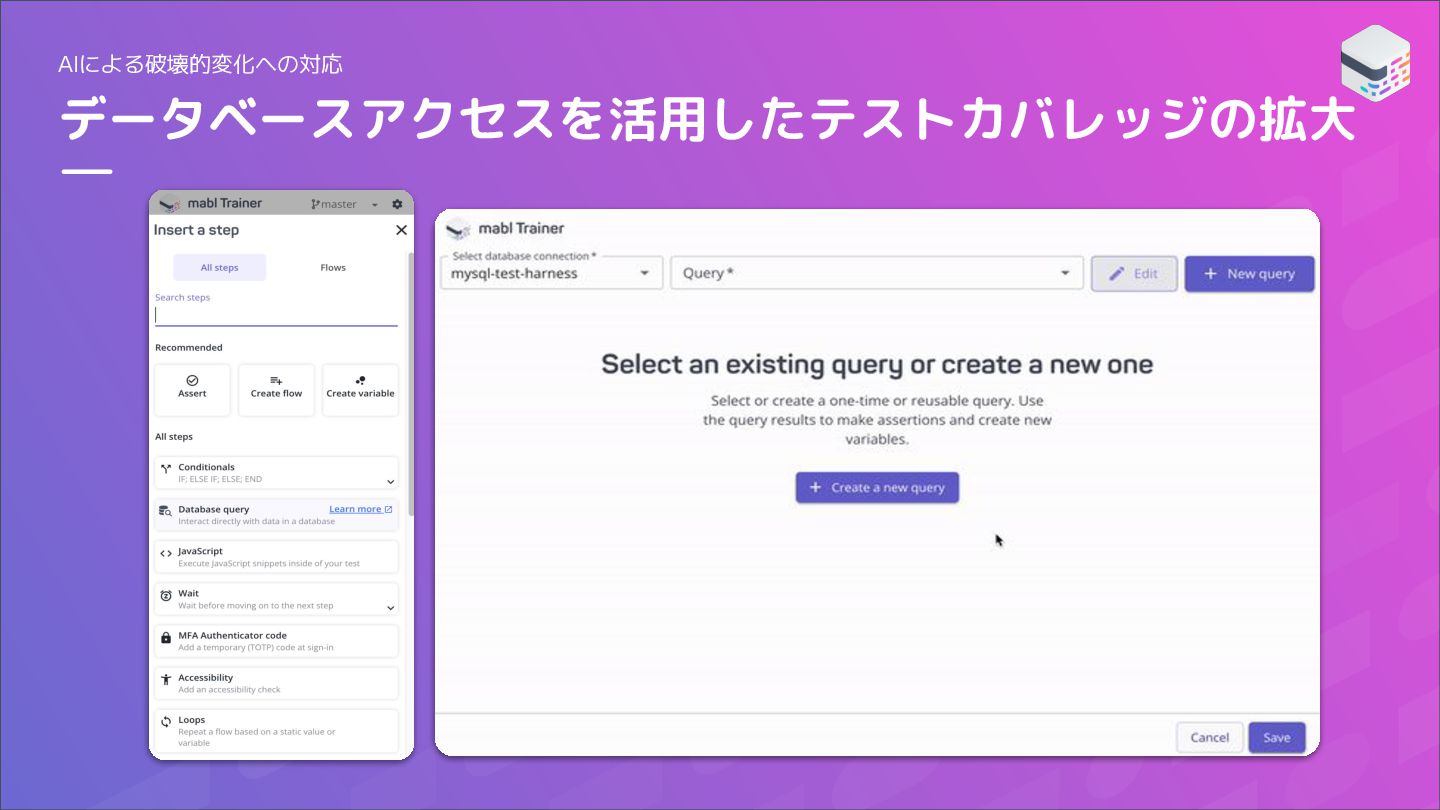The width and height of the screenshot is (1440, 810).
Task: Open the database connection dropdown
Action: (x=551, y=273)
